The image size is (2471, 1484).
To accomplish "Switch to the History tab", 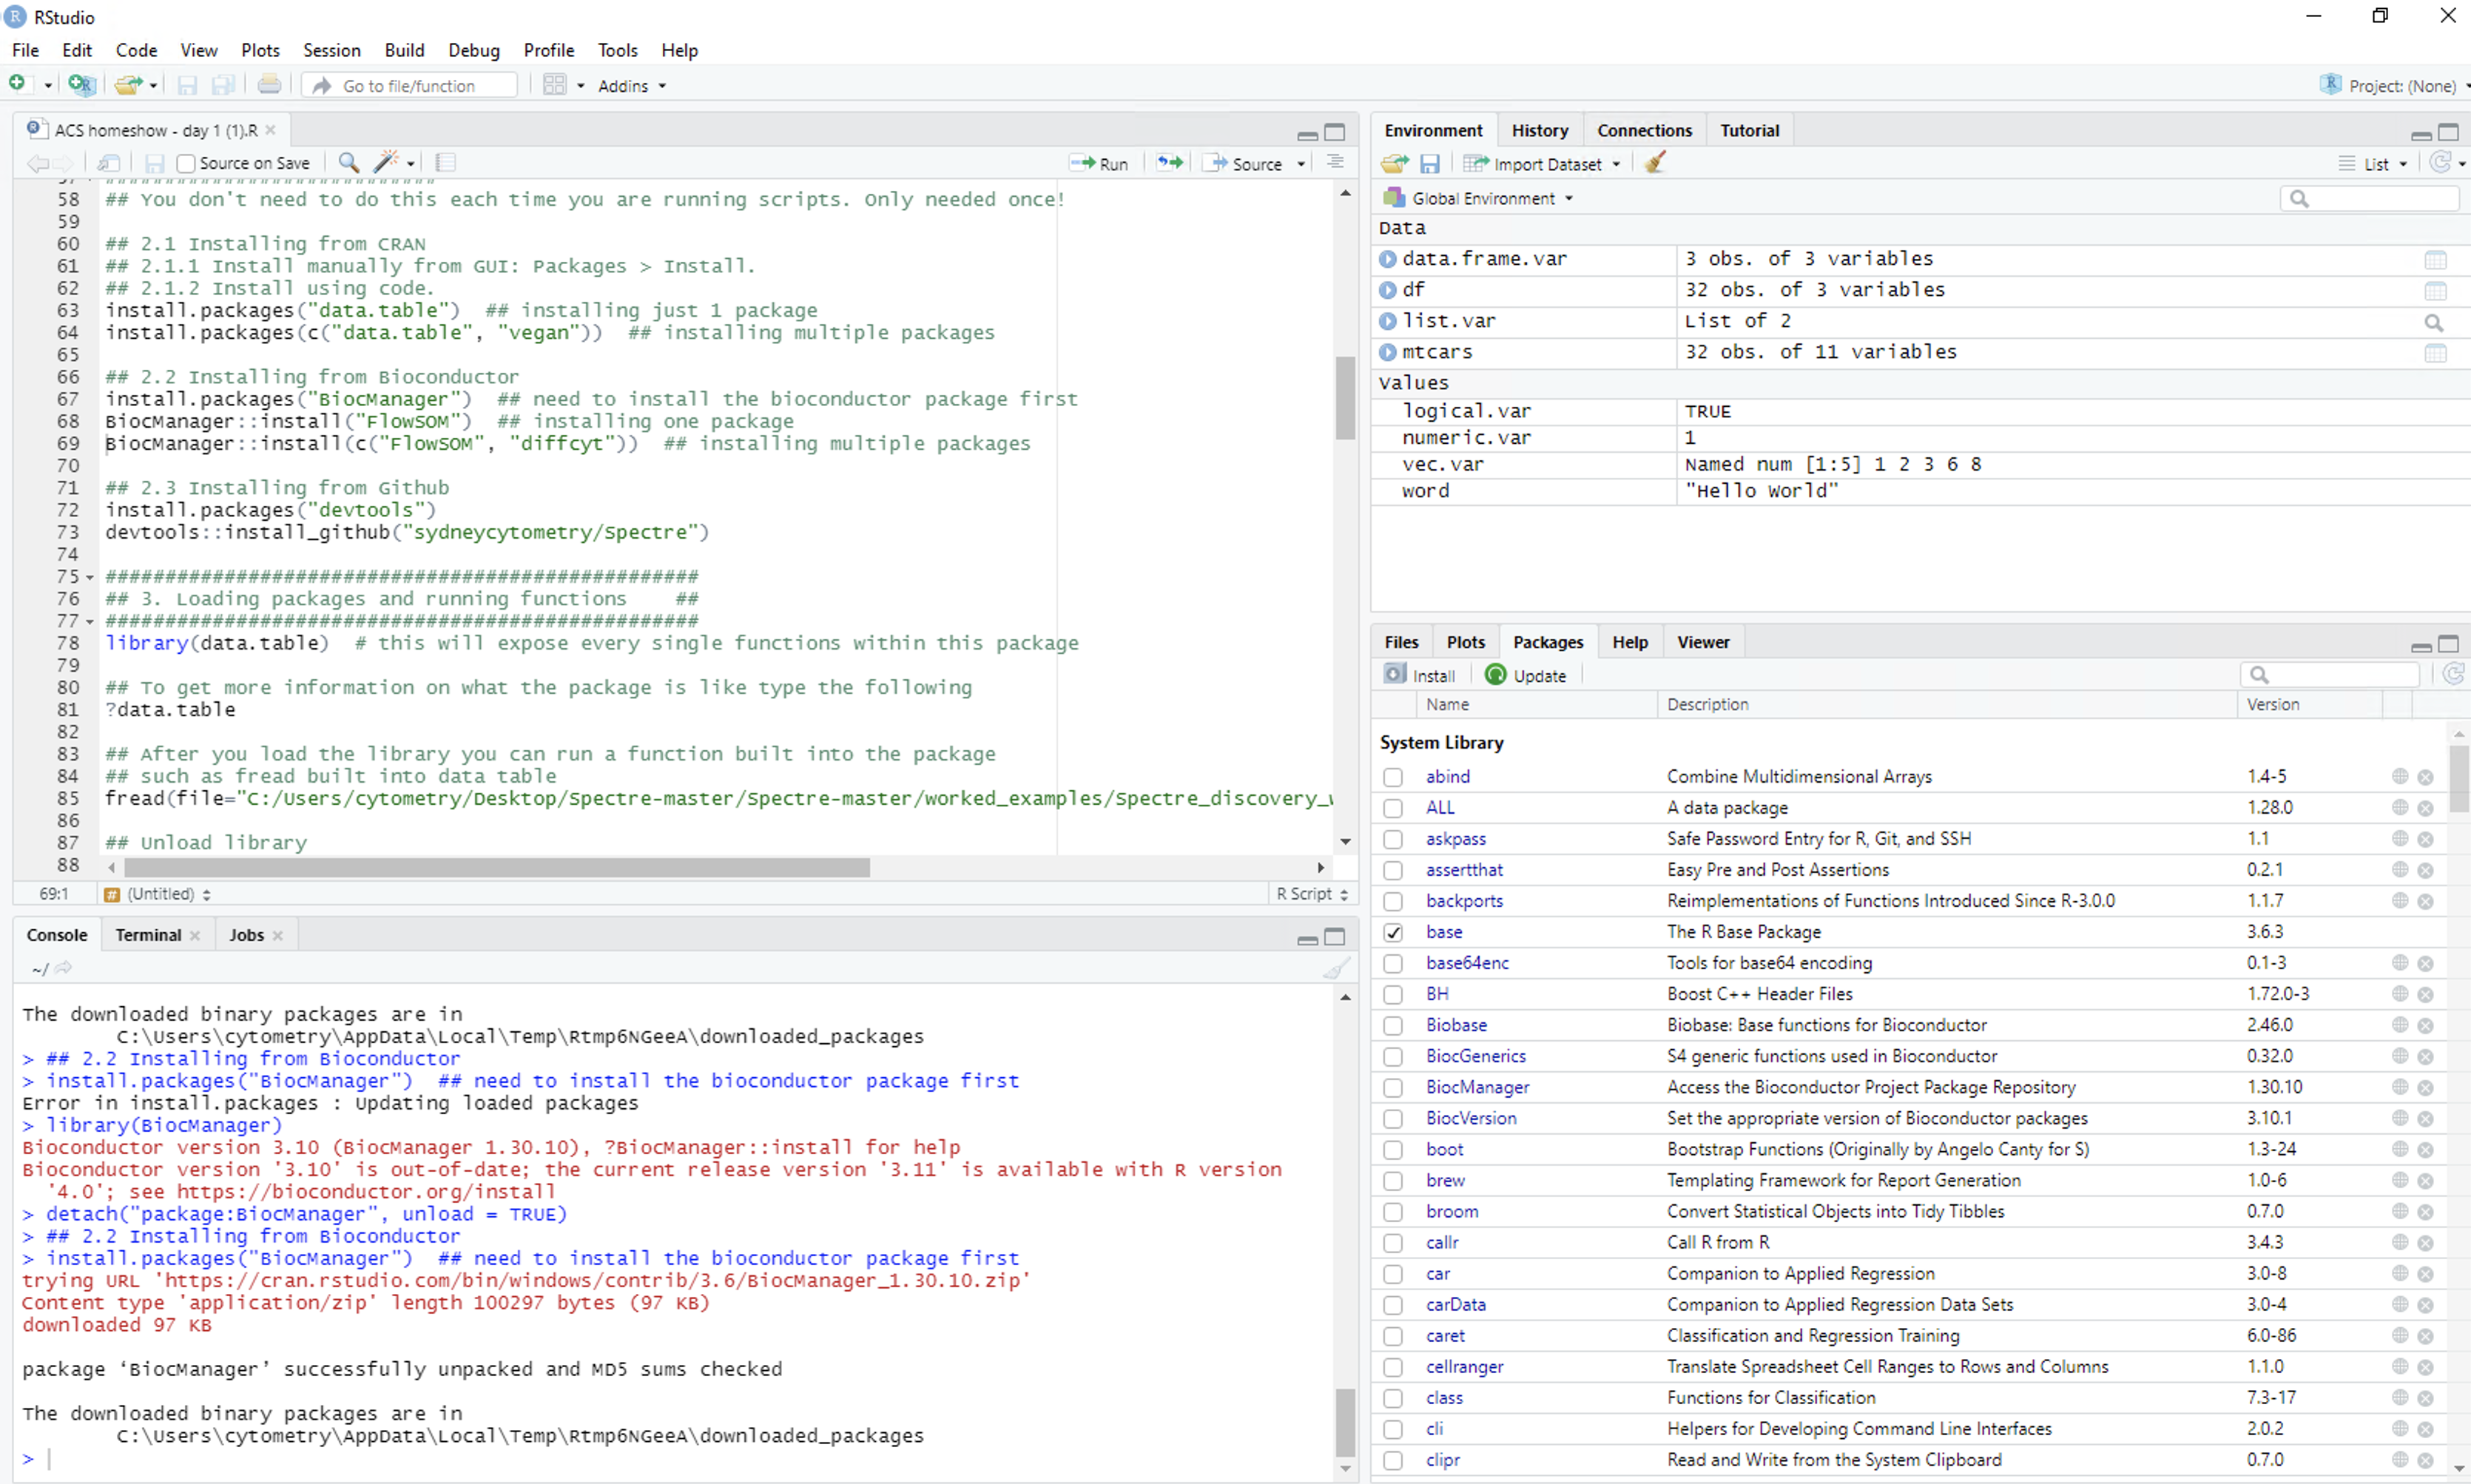I will click(1539, 130).
